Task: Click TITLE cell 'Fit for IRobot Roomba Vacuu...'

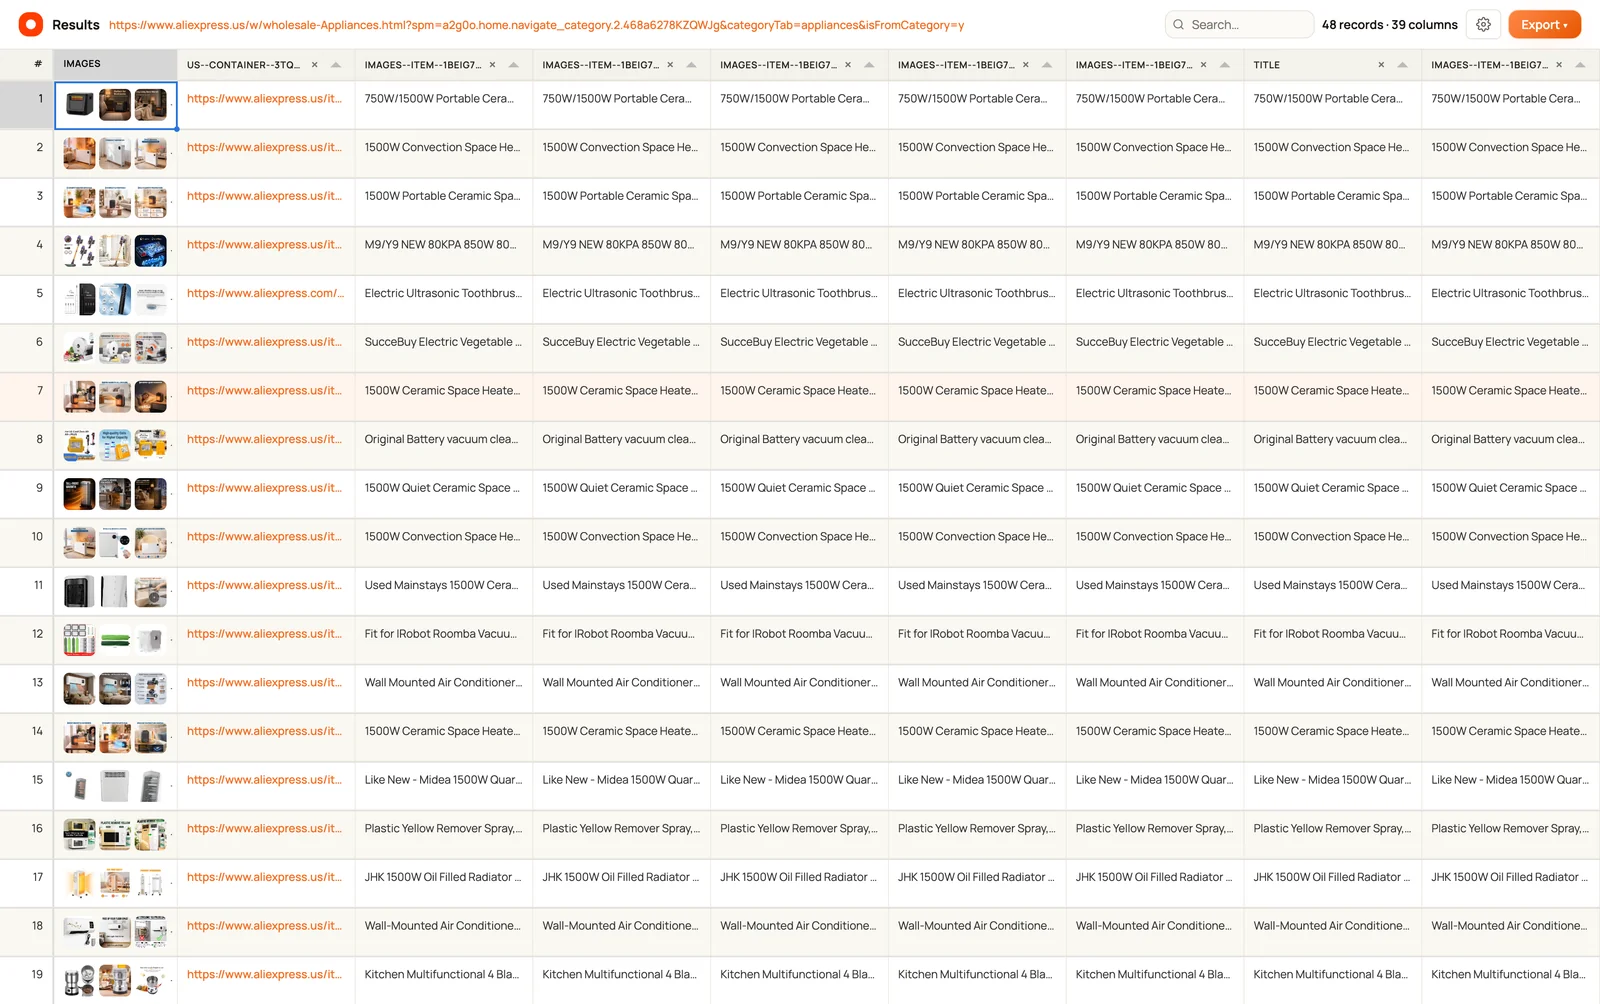Action: pos(1332,634)
